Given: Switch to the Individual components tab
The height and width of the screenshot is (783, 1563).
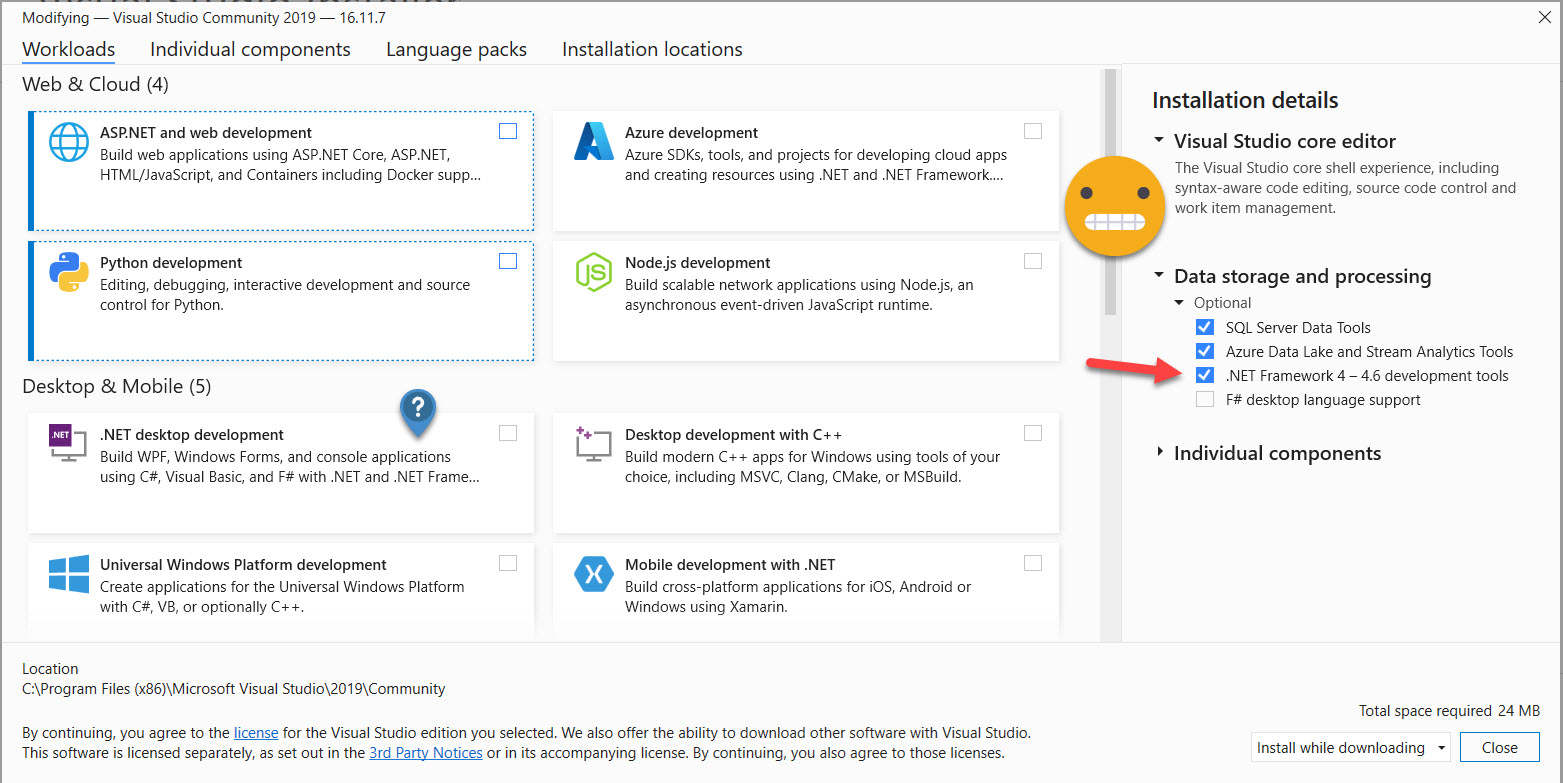Looking at the screenshot, I should coord(250,49).
